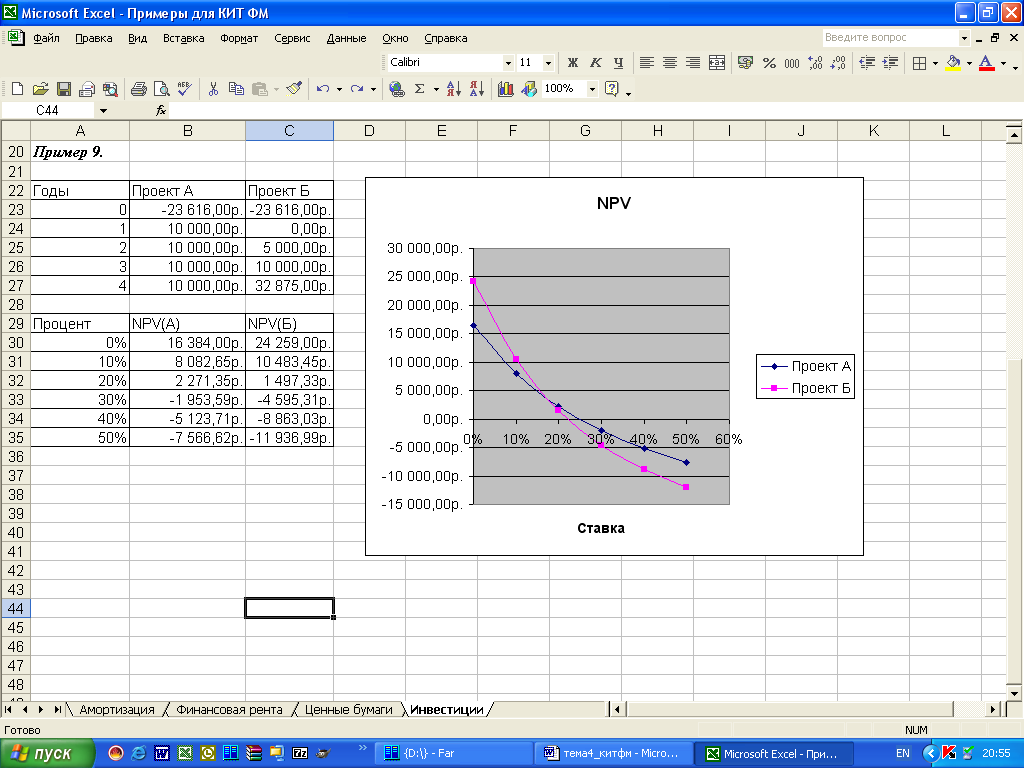Switch to тема4_китфм Word taskbar window
This screenshot has width=1024, height=768.
pos(612,754)
